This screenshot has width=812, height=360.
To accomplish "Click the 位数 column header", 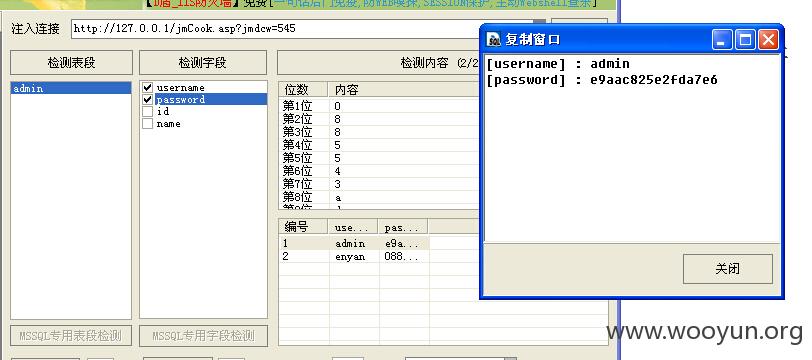I will coord(303,90).
